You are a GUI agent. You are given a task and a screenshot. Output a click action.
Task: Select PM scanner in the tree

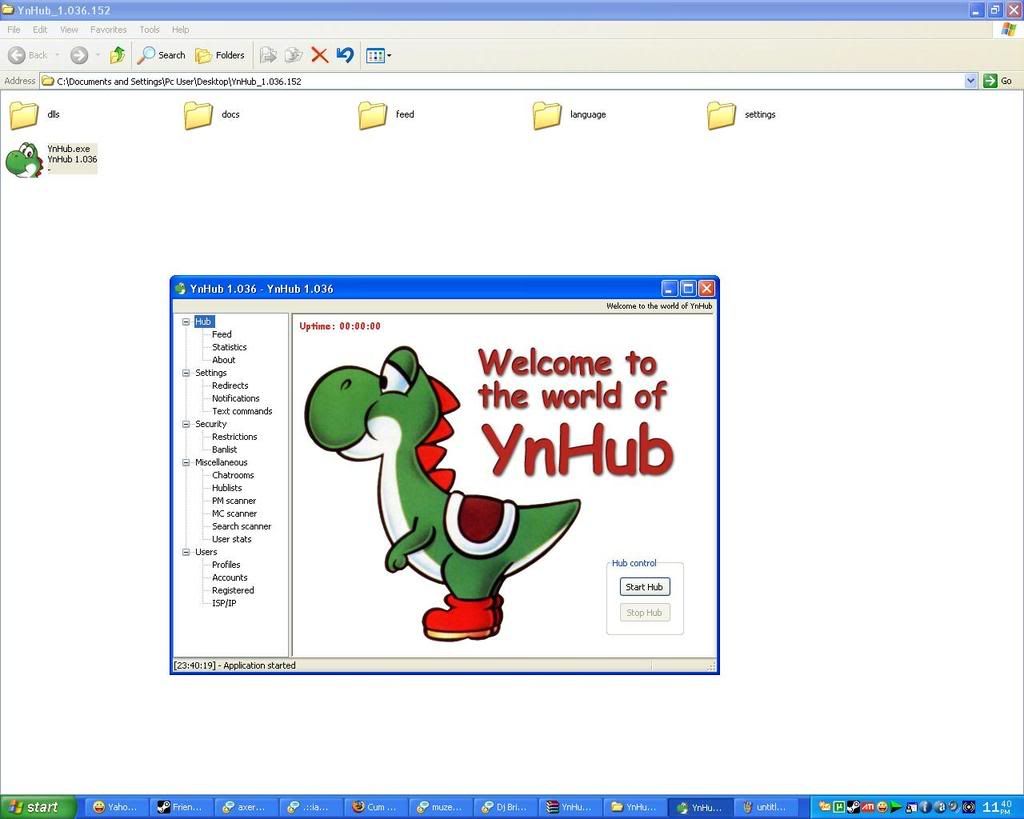(x=234, y=501)
